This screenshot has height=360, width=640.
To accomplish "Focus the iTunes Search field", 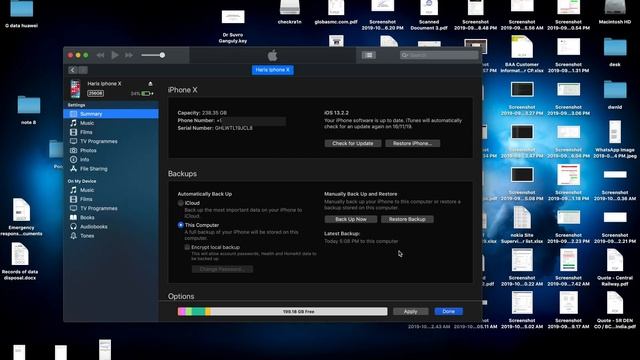I will (439, 55).
